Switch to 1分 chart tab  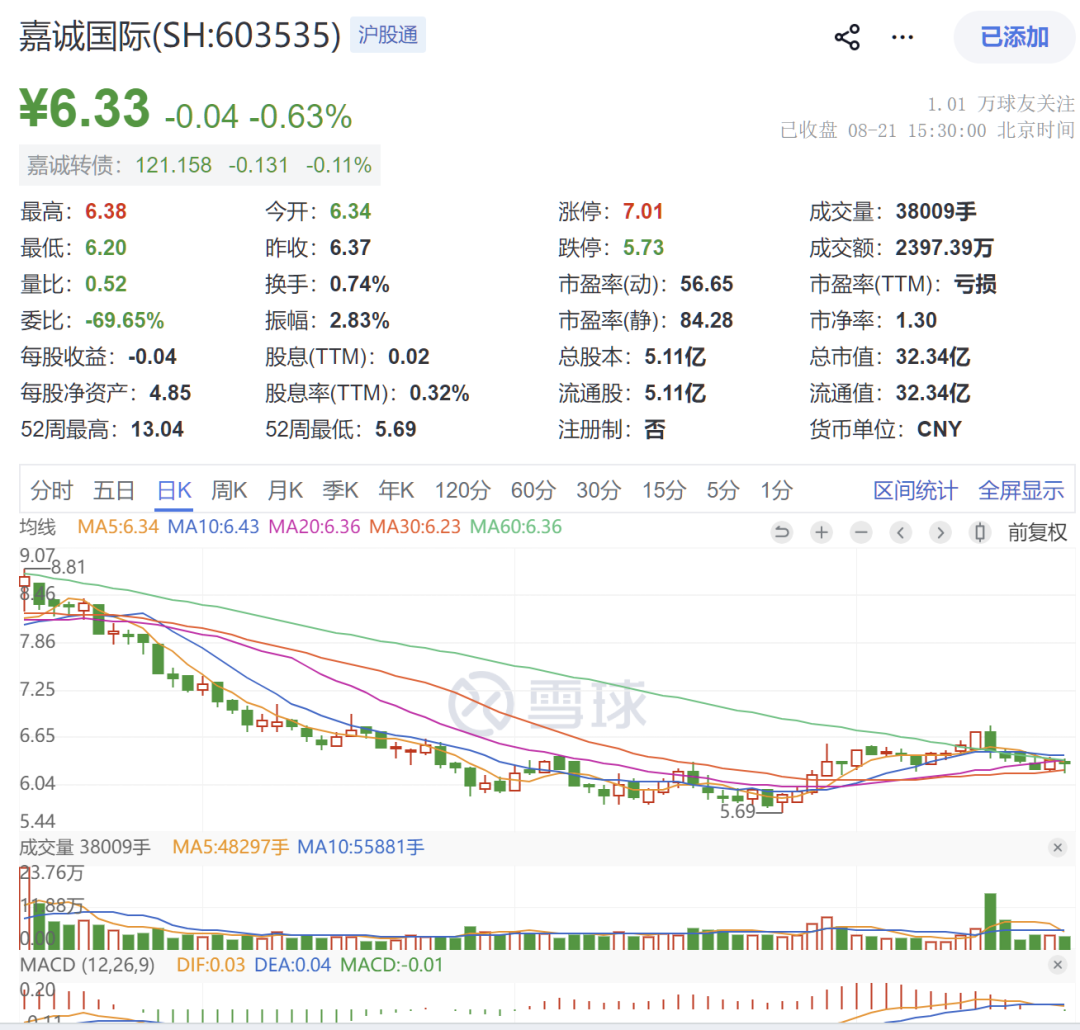776,491
